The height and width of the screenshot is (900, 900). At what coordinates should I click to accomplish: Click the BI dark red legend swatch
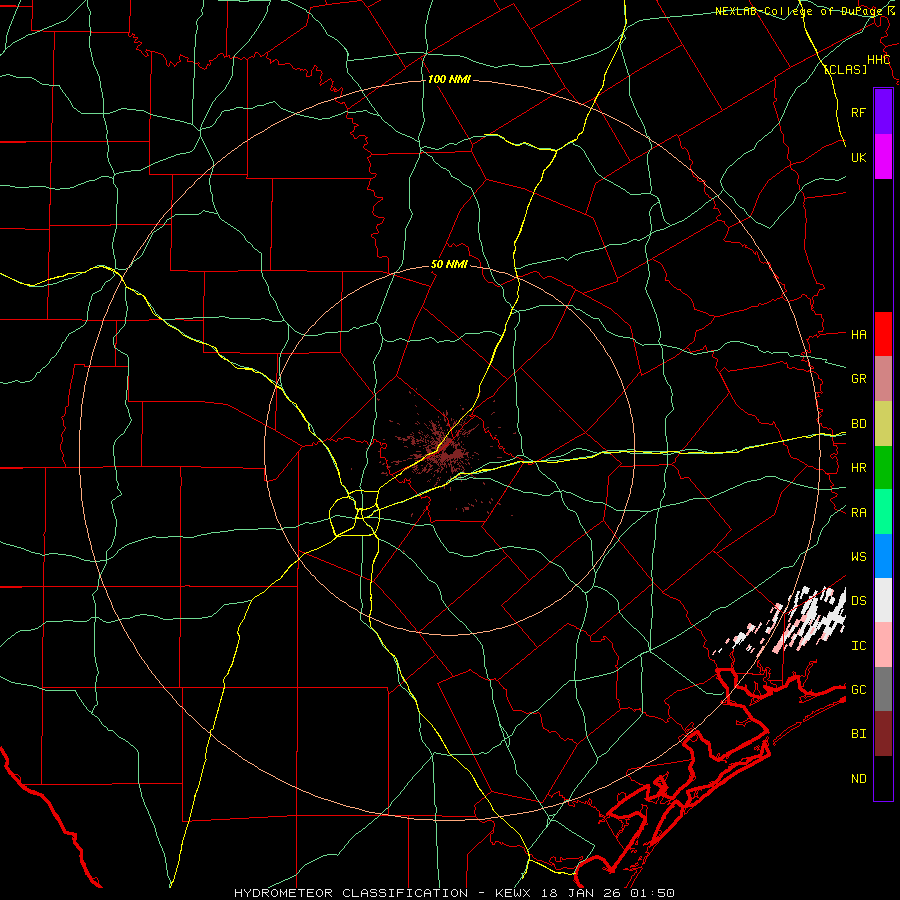click(x=883, y=734)
